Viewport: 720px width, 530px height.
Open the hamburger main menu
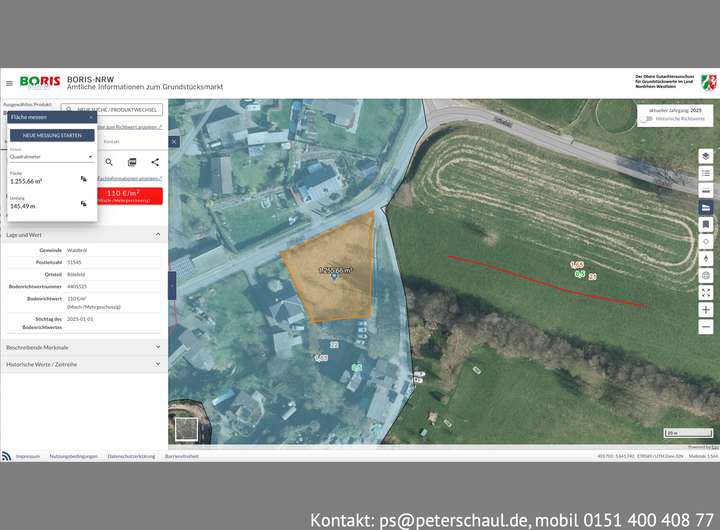[9, 83]
